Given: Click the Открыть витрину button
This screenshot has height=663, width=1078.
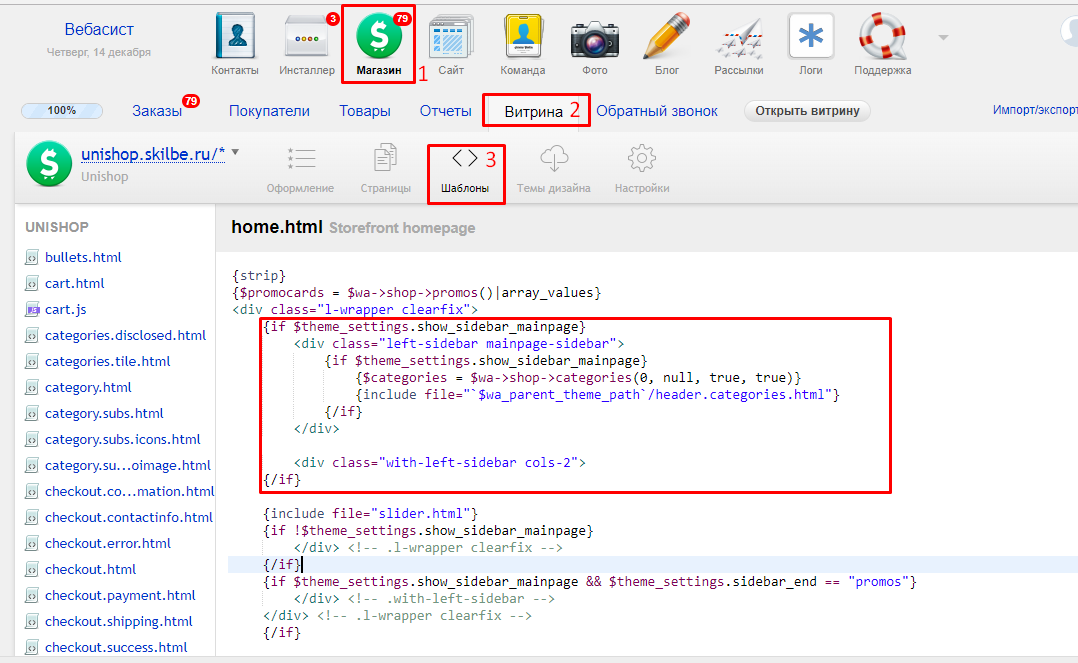Looking at the screenshot, I should pyautogui.click(x=807, y=111).
